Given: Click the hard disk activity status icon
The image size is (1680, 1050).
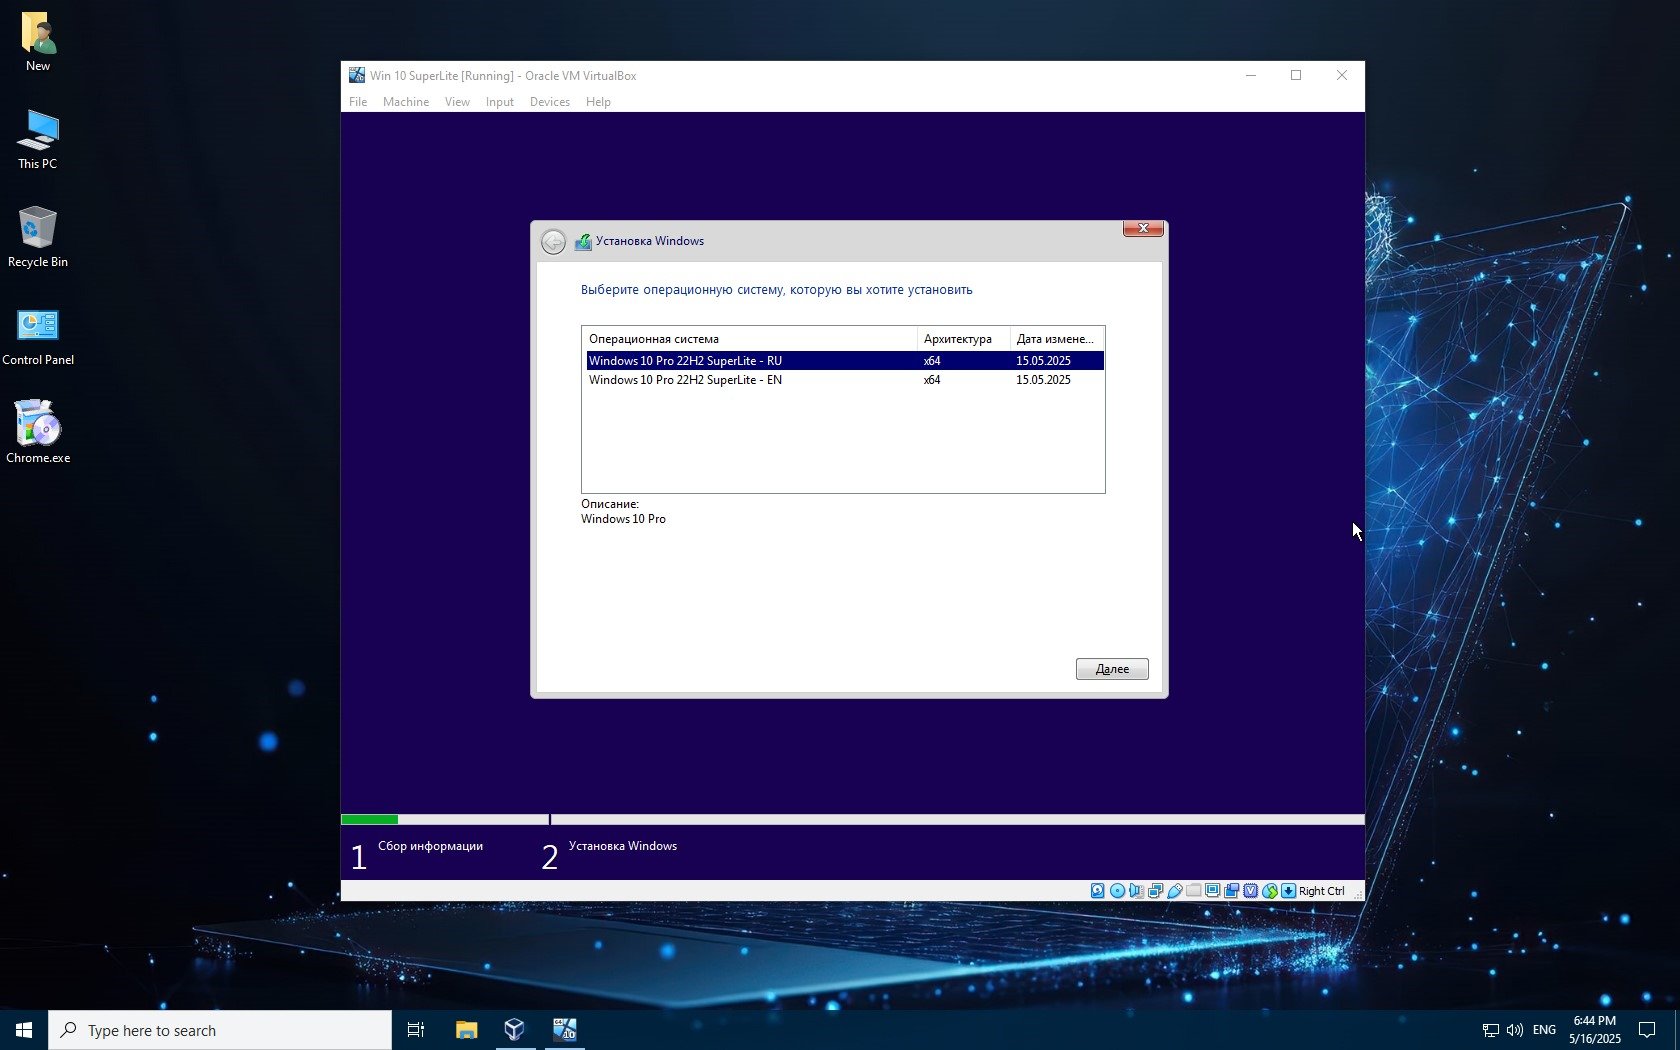Looking at the screenshot, I should pos(1098,891).
